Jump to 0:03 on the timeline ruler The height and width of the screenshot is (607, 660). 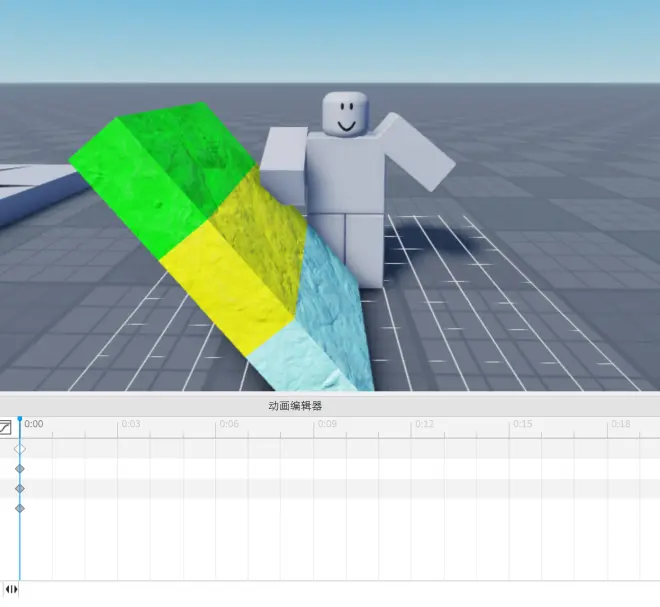click(131, 424)
